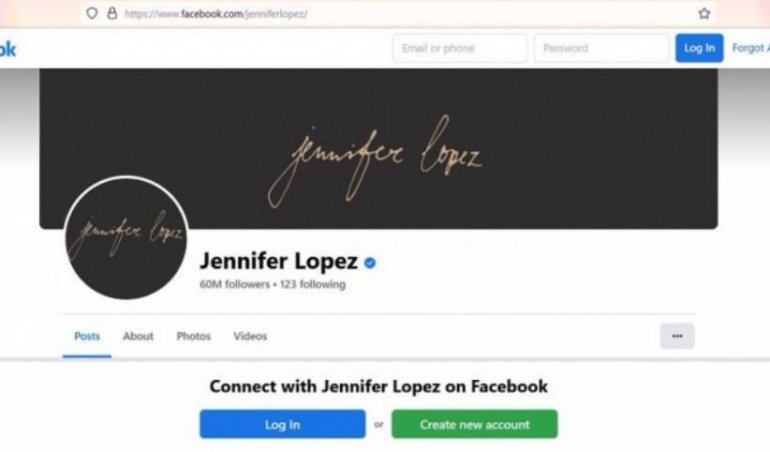
Task: Click the Forgot Account link
Action: pyautogui.click(x=751, y=48)
